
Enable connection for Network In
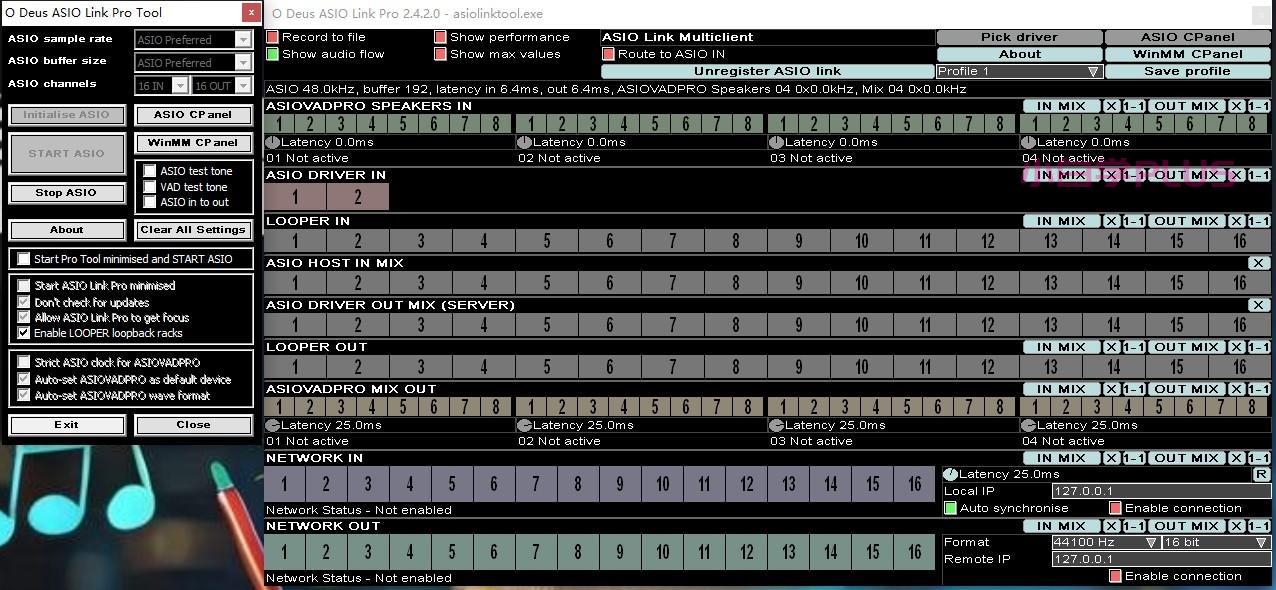click(x=1115, y=508)
